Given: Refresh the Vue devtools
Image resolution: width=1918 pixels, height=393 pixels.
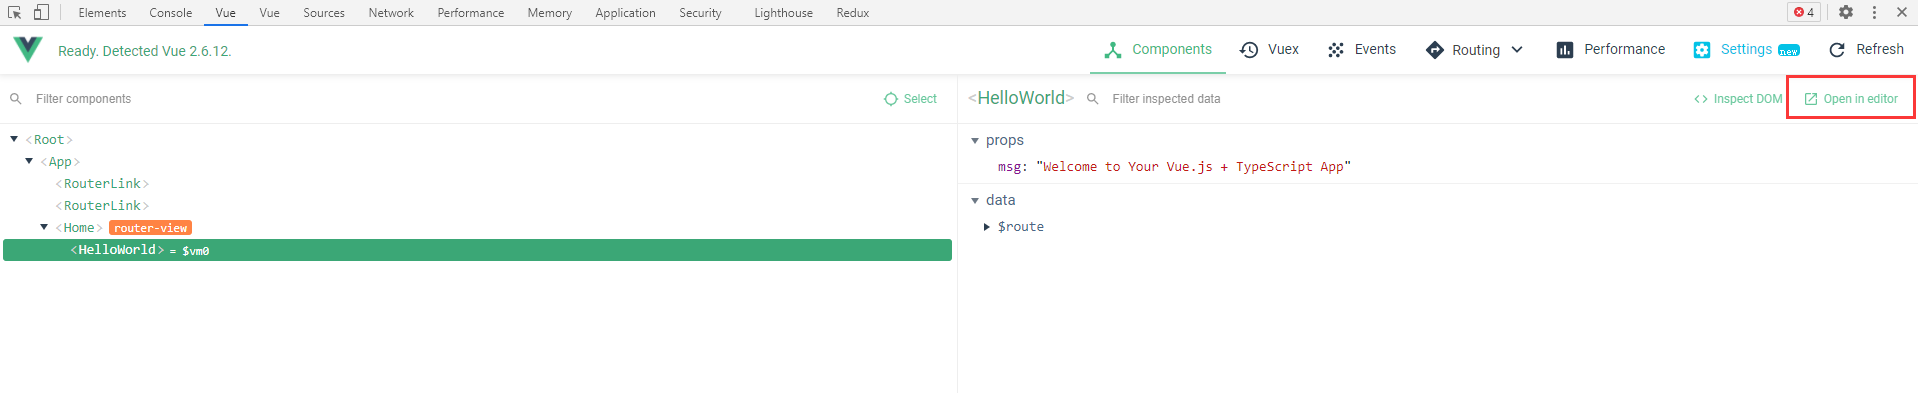Looking at the screenshot, I should click(1866, 49).
